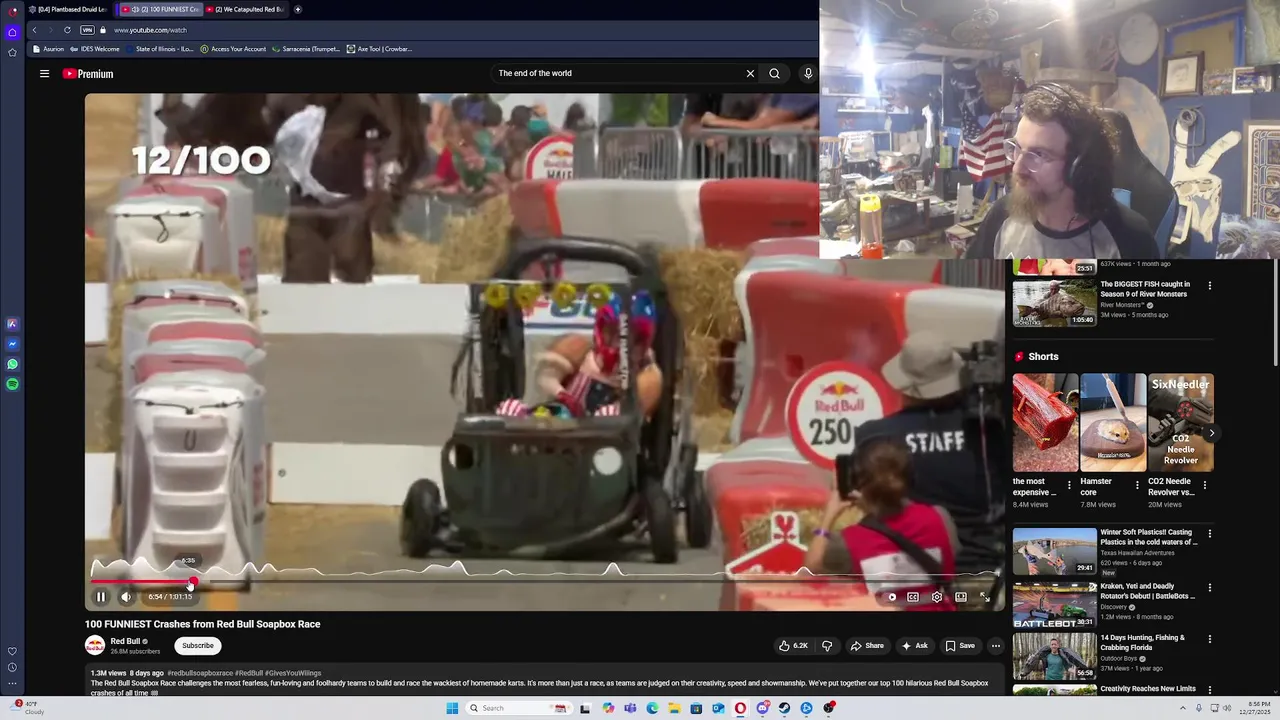Click the #redbullsoapboxrace hashtag

pos(200,673)
